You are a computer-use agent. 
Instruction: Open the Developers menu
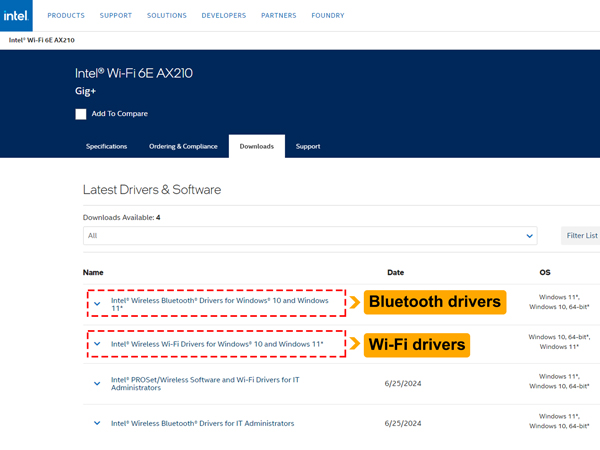point(223,16)
